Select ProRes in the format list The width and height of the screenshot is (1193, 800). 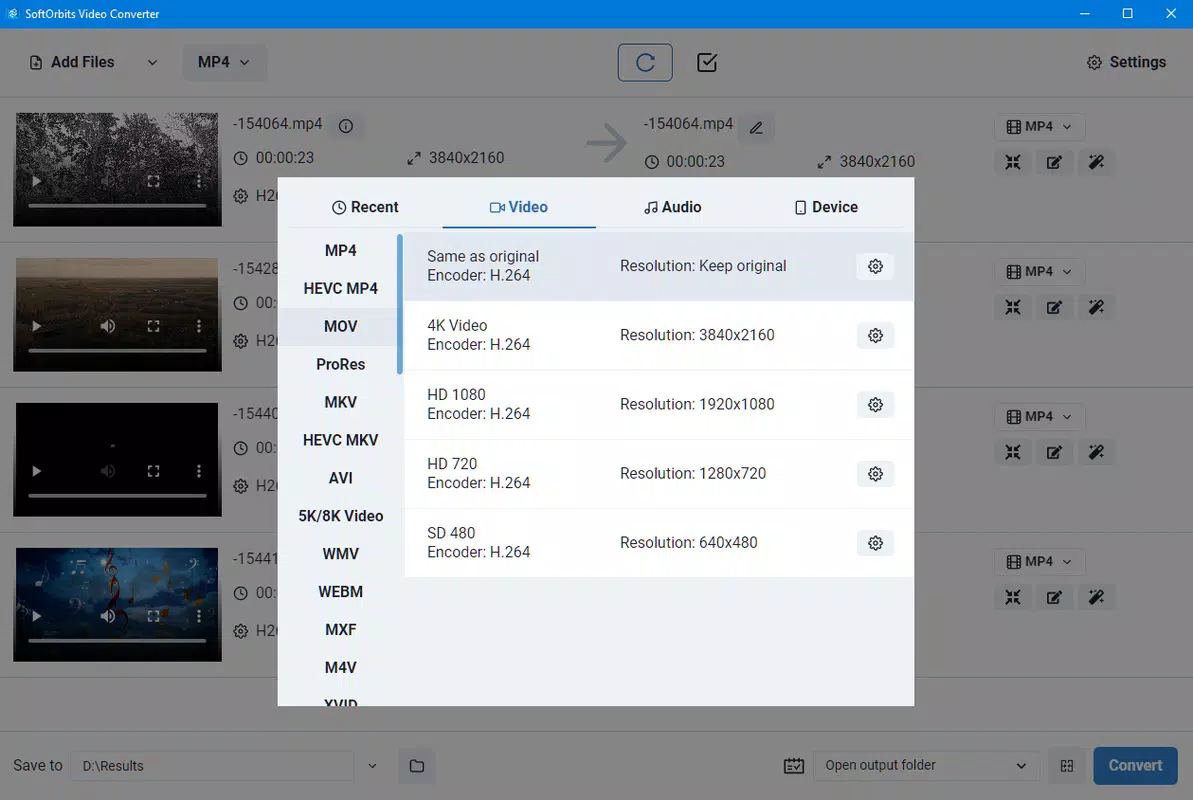340,365
